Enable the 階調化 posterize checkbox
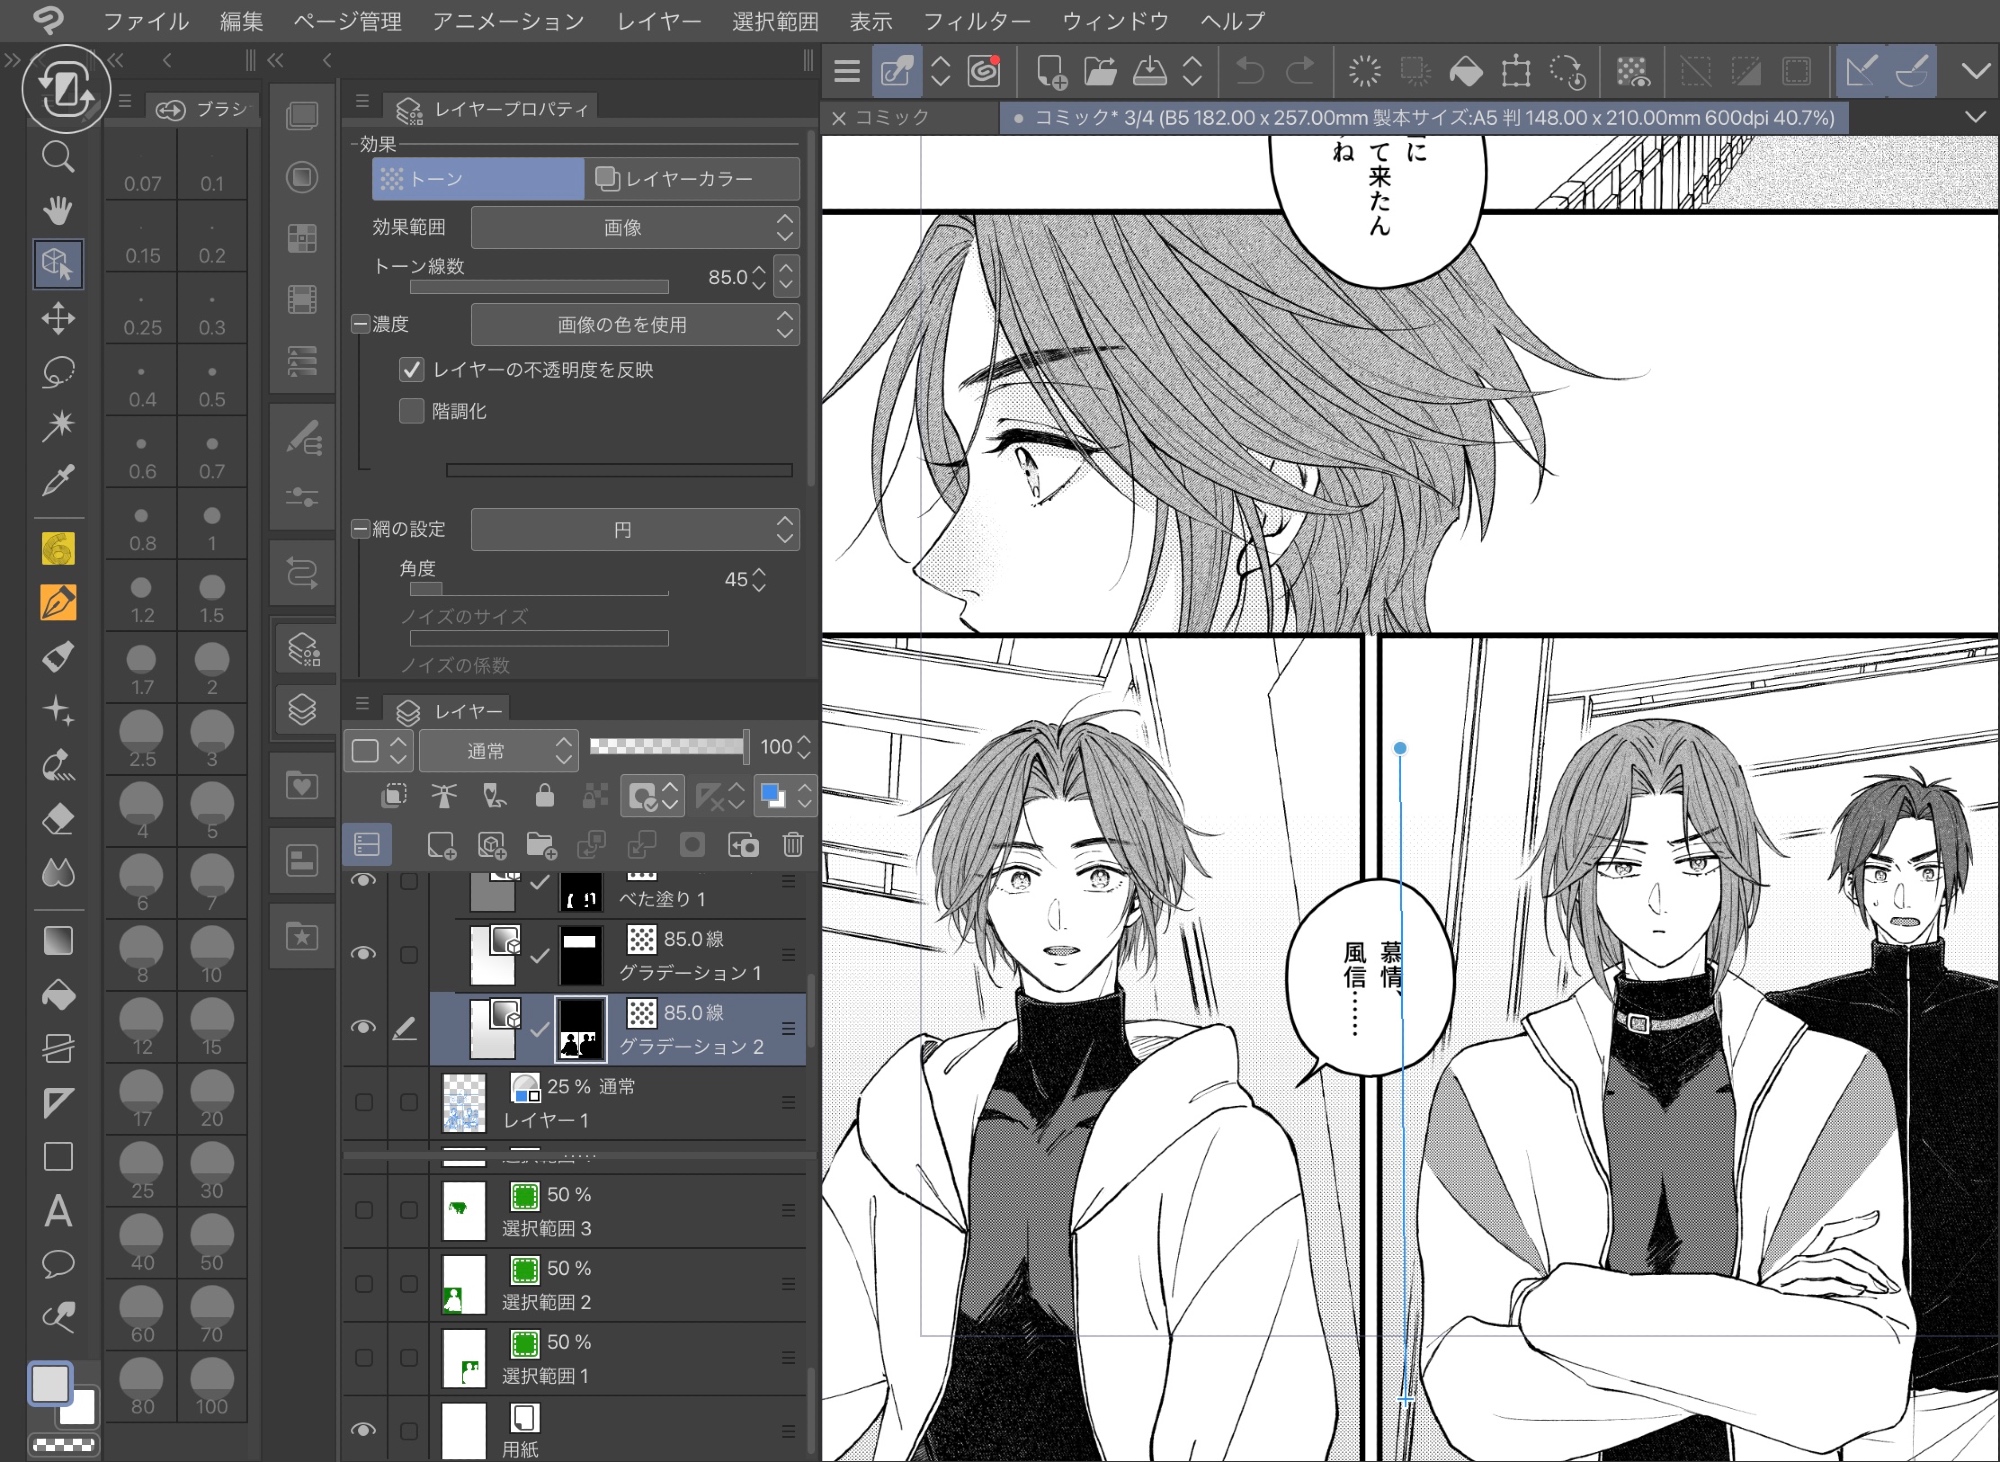Image resolution: width=2000 pixels, height=1462 pixels. click(412, 411)
